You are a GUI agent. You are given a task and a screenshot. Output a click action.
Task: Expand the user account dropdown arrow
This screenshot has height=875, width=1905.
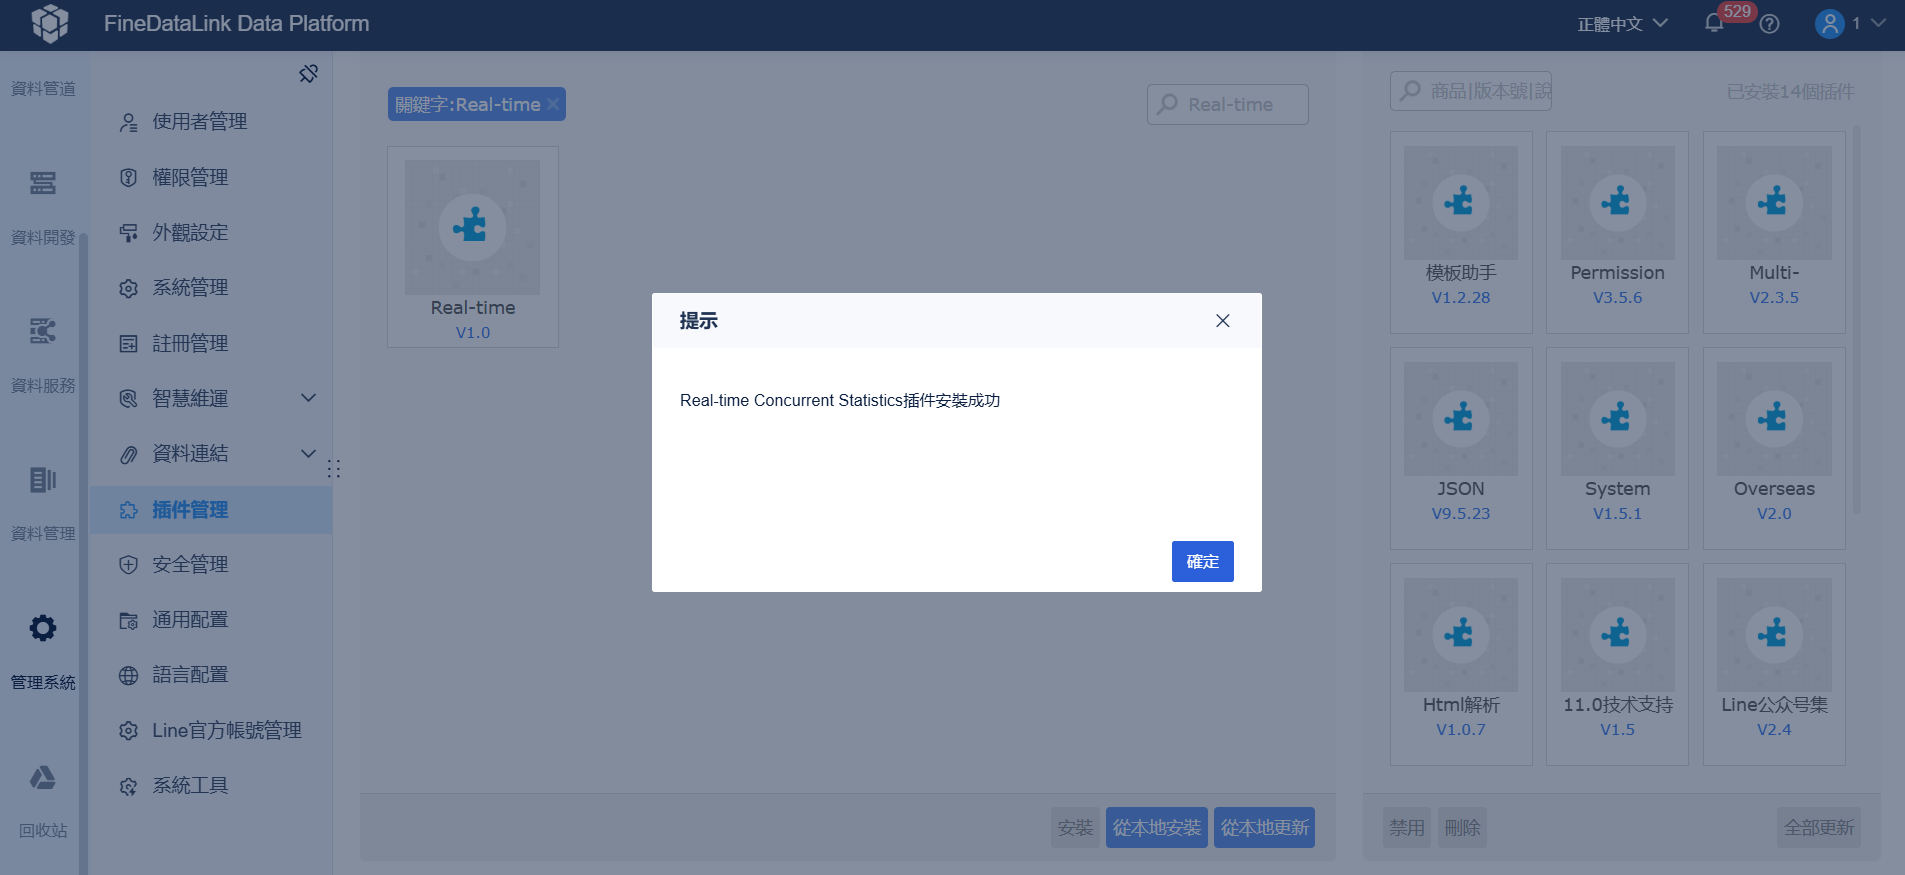[1878, 23]
